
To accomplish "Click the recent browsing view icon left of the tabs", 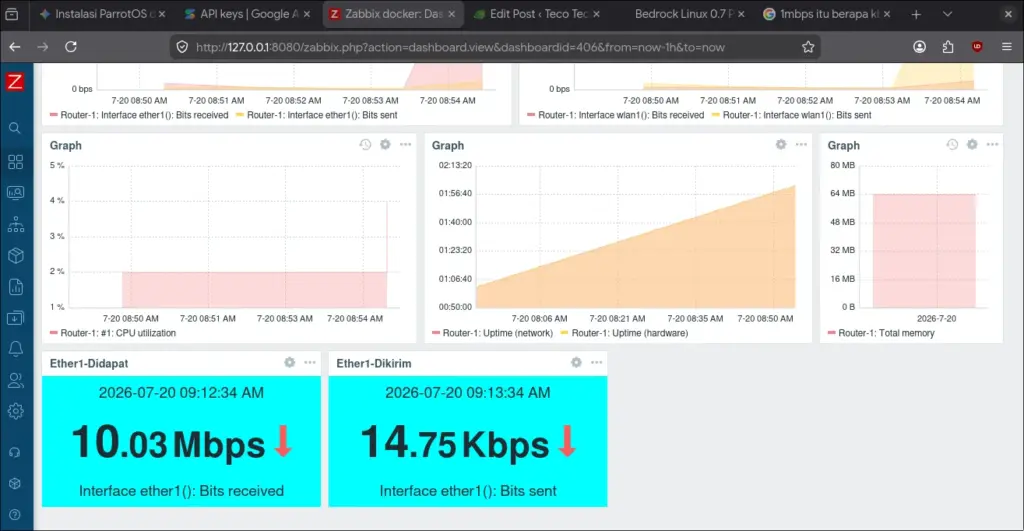I will click(12, 14).
